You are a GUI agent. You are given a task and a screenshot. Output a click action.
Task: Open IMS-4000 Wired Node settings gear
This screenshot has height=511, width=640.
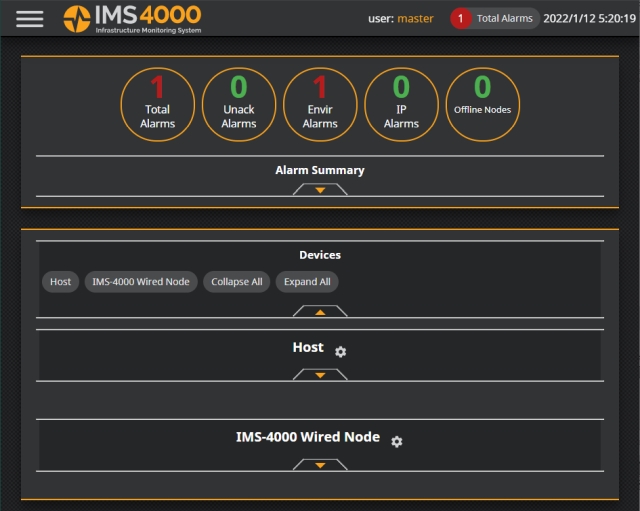[397, 441]
